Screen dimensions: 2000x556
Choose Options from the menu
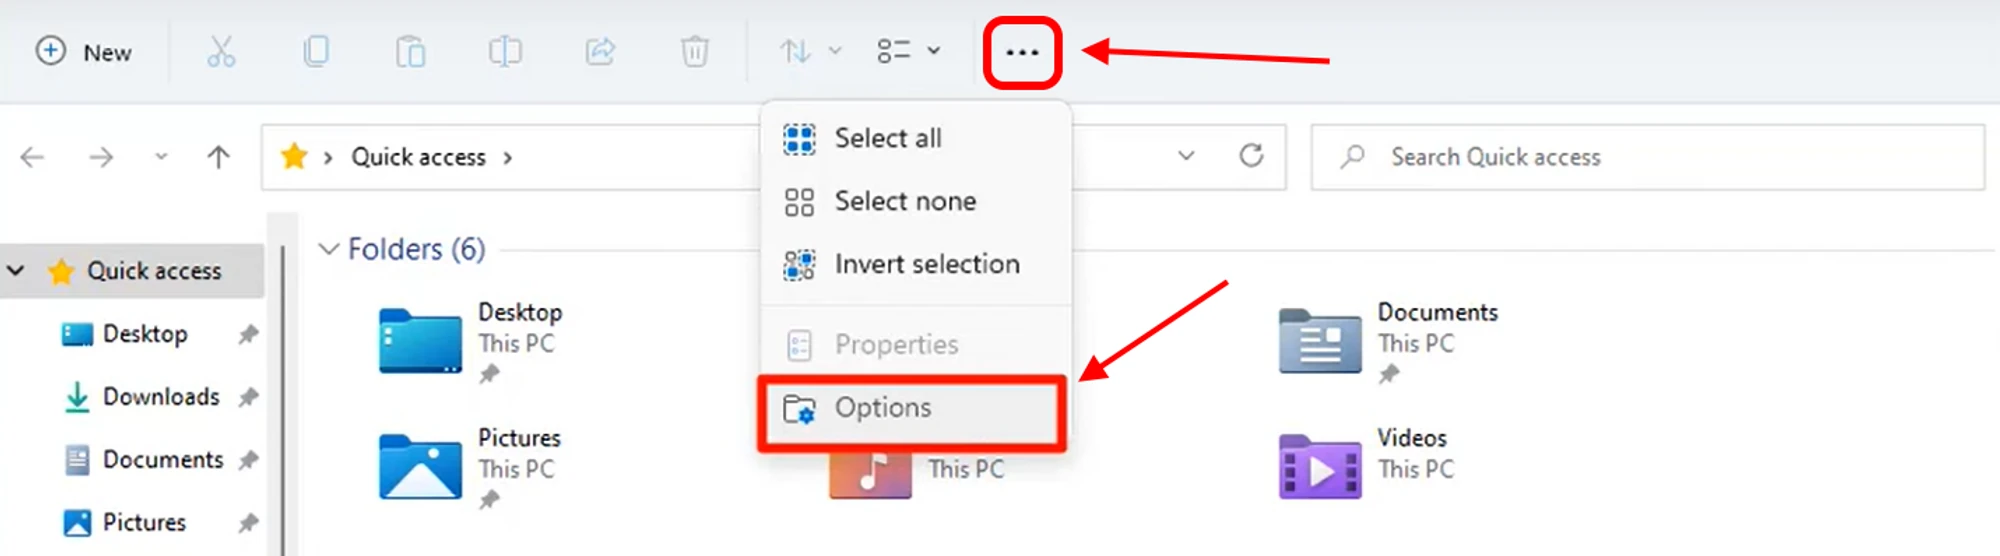pos(883,408)
